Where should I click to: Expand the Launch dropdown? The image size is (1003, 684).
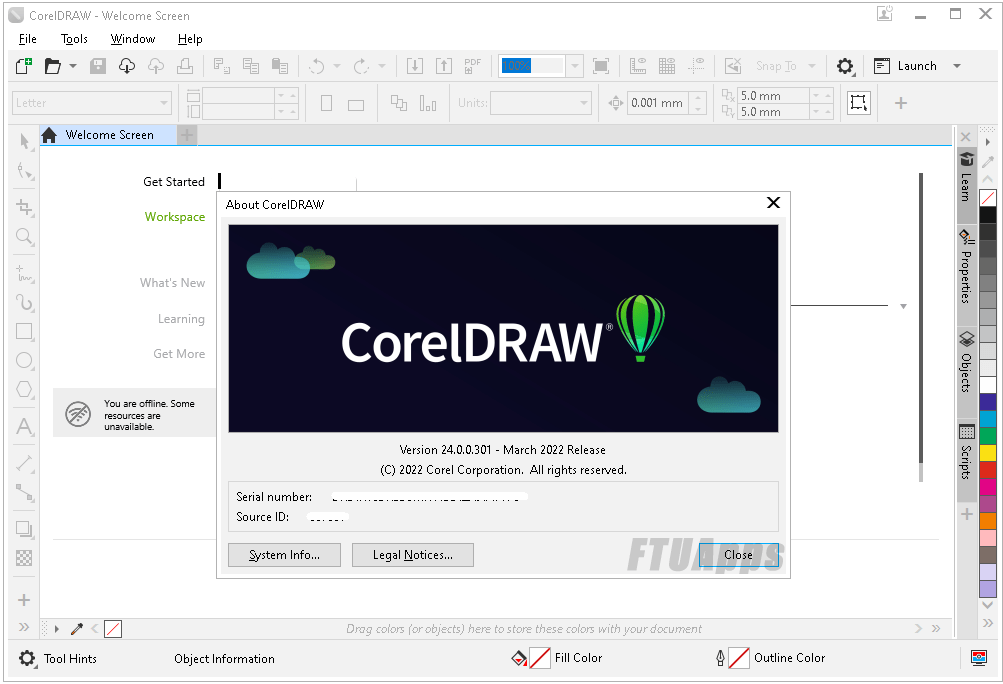pyautogui.click(x=957, y=66)
